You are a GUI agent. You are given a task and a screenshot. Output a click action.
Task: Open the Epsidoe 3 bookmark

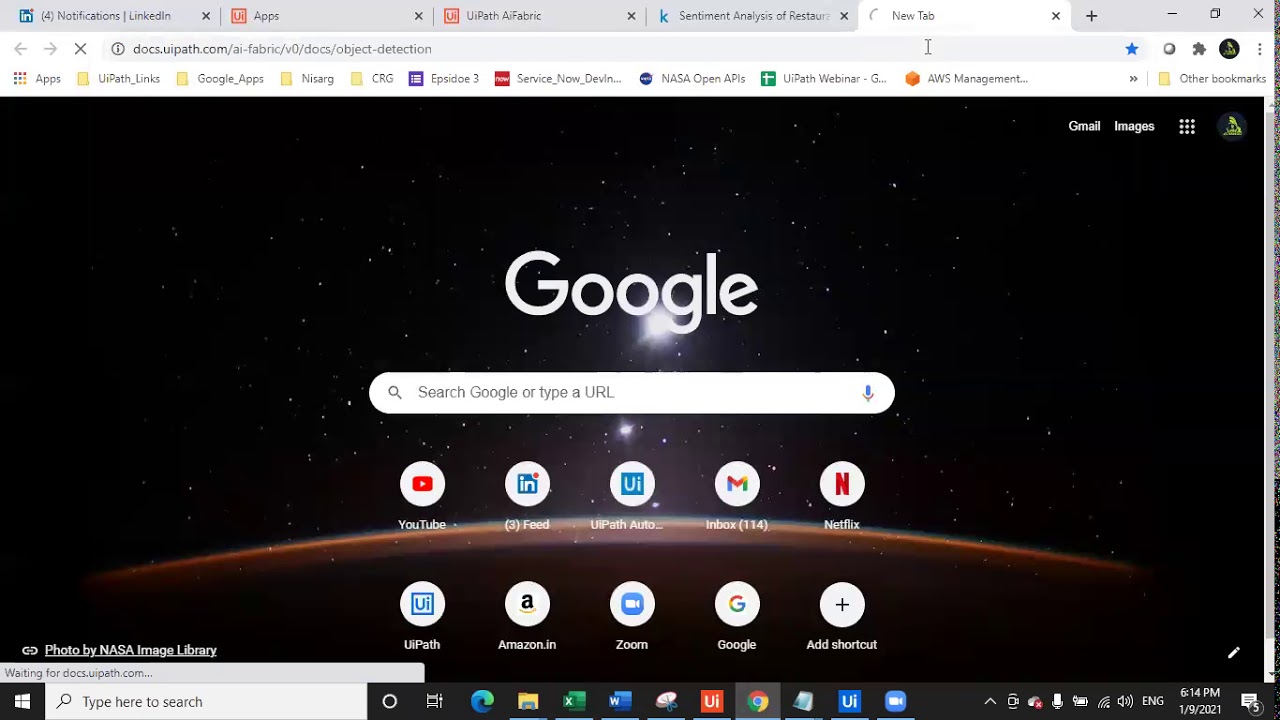pyautogui.click(x=444, y=79)
